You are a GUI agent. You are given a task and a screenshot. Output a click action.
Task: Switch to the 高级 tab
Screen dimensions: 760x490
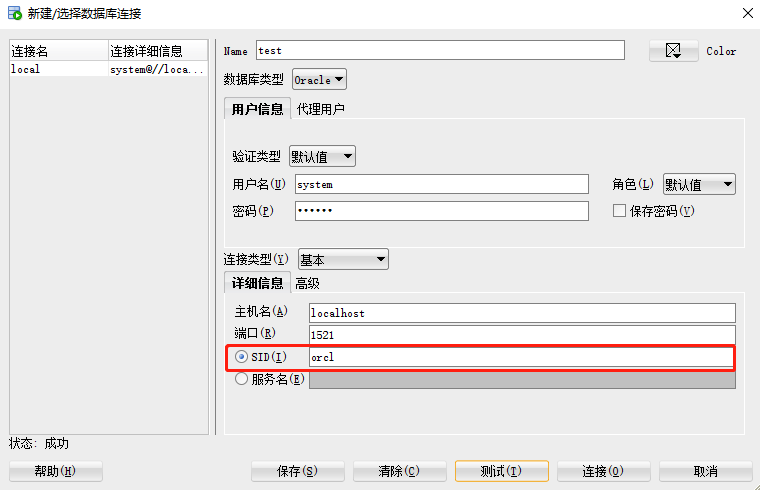tap(307, 283)
